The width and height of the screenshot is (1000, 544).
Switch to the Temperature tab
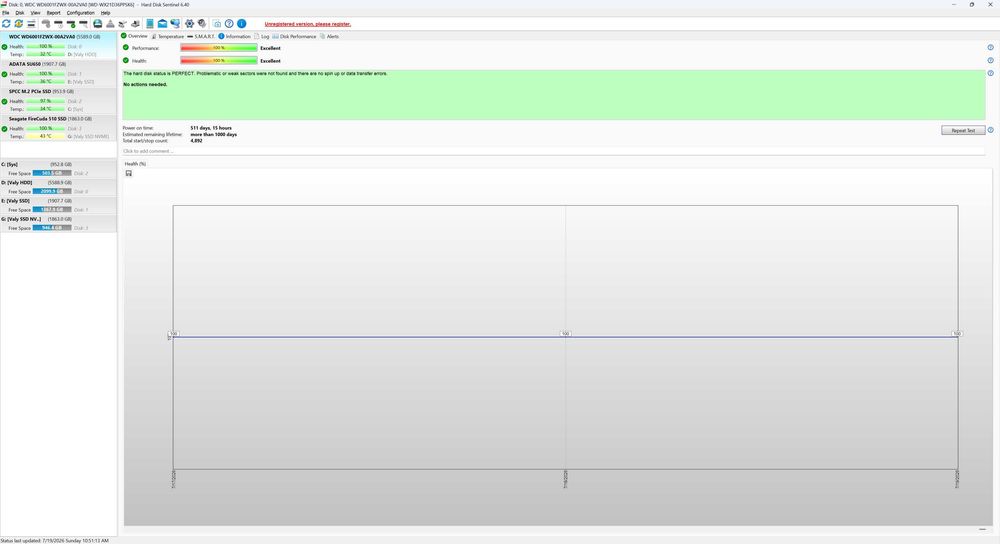168,36
